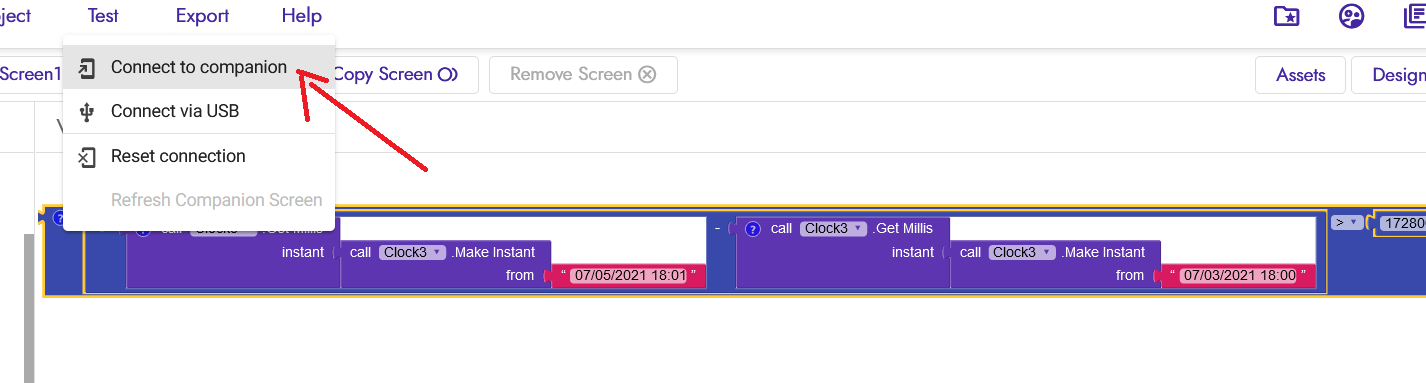Click the question mark icon on the outer block
This screenshot has width=1426, height=383.
[x=59, y=217]
